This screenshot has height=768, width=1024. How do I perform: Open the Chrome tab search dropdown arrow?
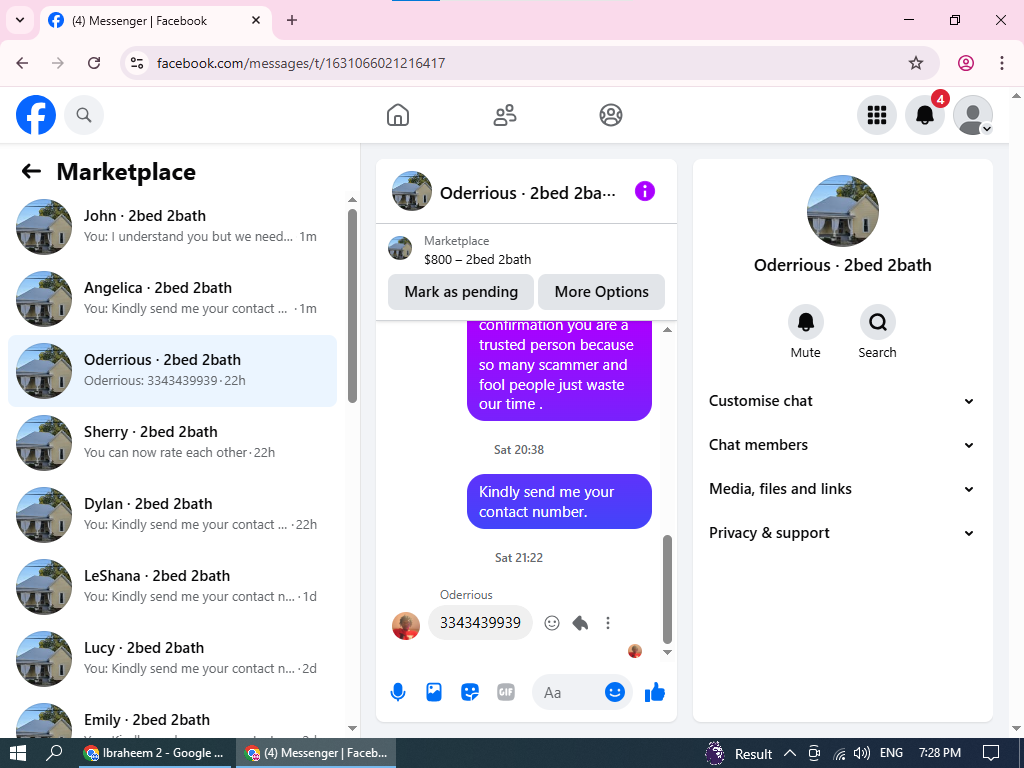[20, 20]
